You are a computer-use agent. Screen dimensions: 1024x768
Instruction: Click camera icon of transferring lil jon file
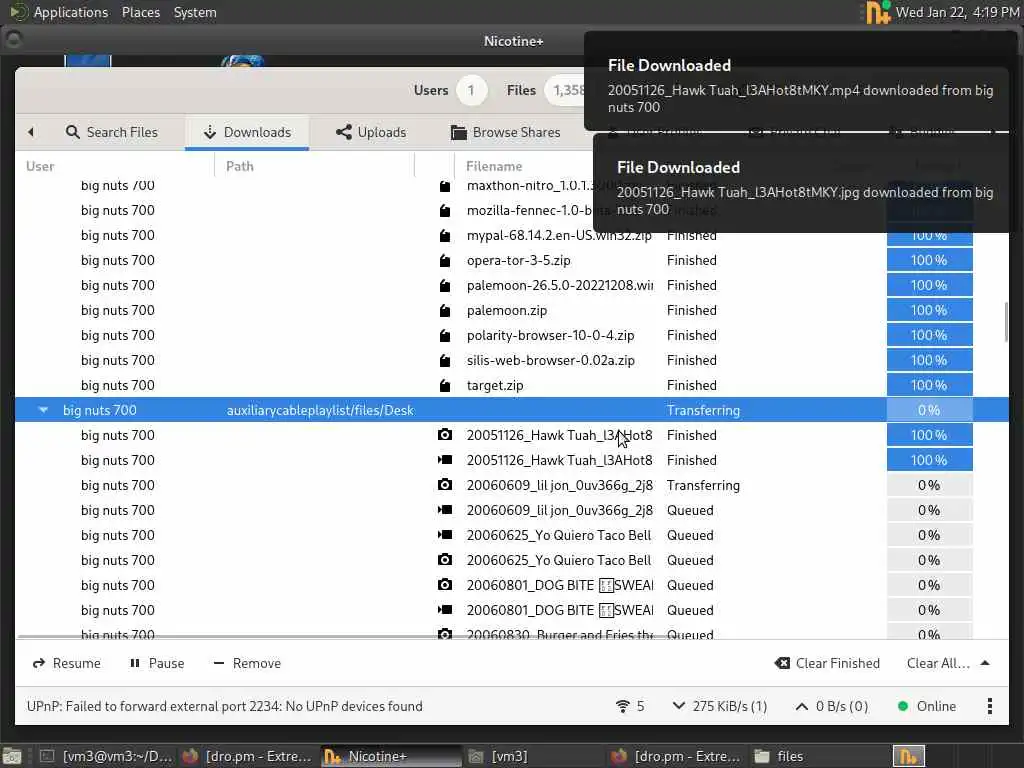(x=445, y=485)
